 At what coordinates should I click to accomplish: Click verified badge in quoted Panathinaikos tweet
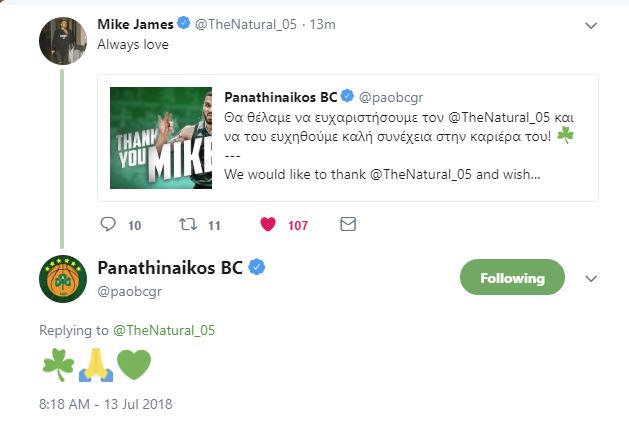347,97
